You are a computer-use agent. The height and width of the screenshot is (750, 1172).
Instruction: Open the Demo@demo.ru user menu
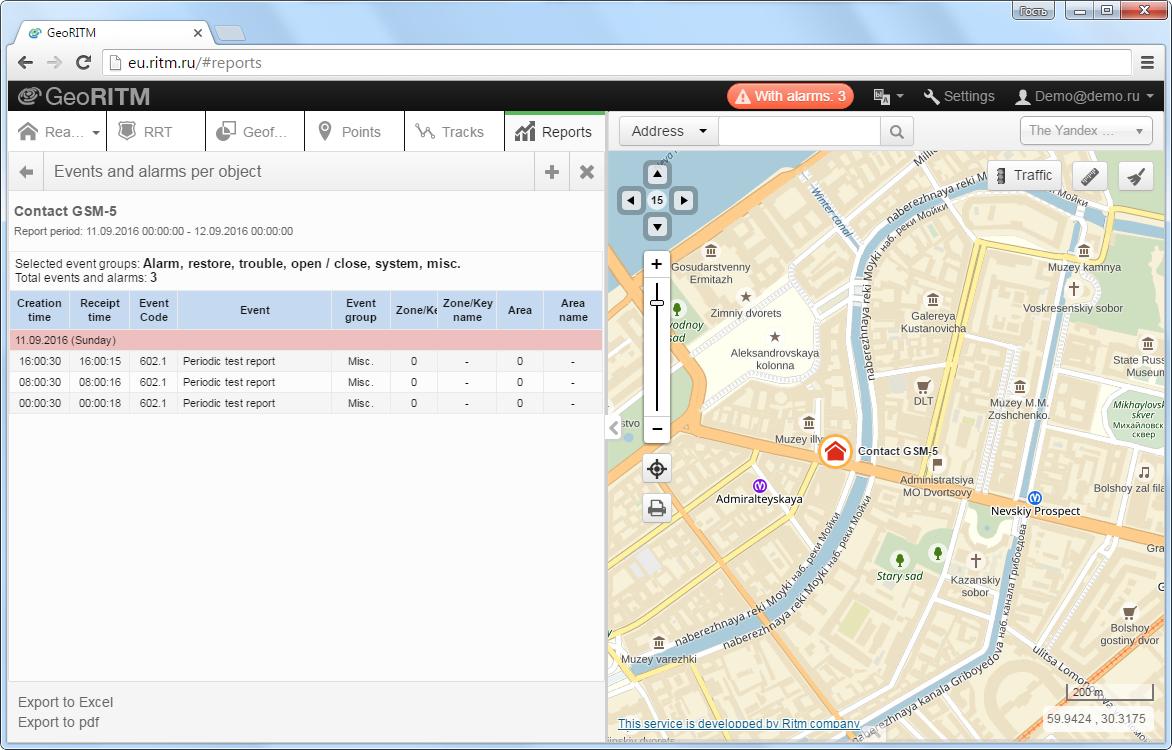(x=1084, y=96)
